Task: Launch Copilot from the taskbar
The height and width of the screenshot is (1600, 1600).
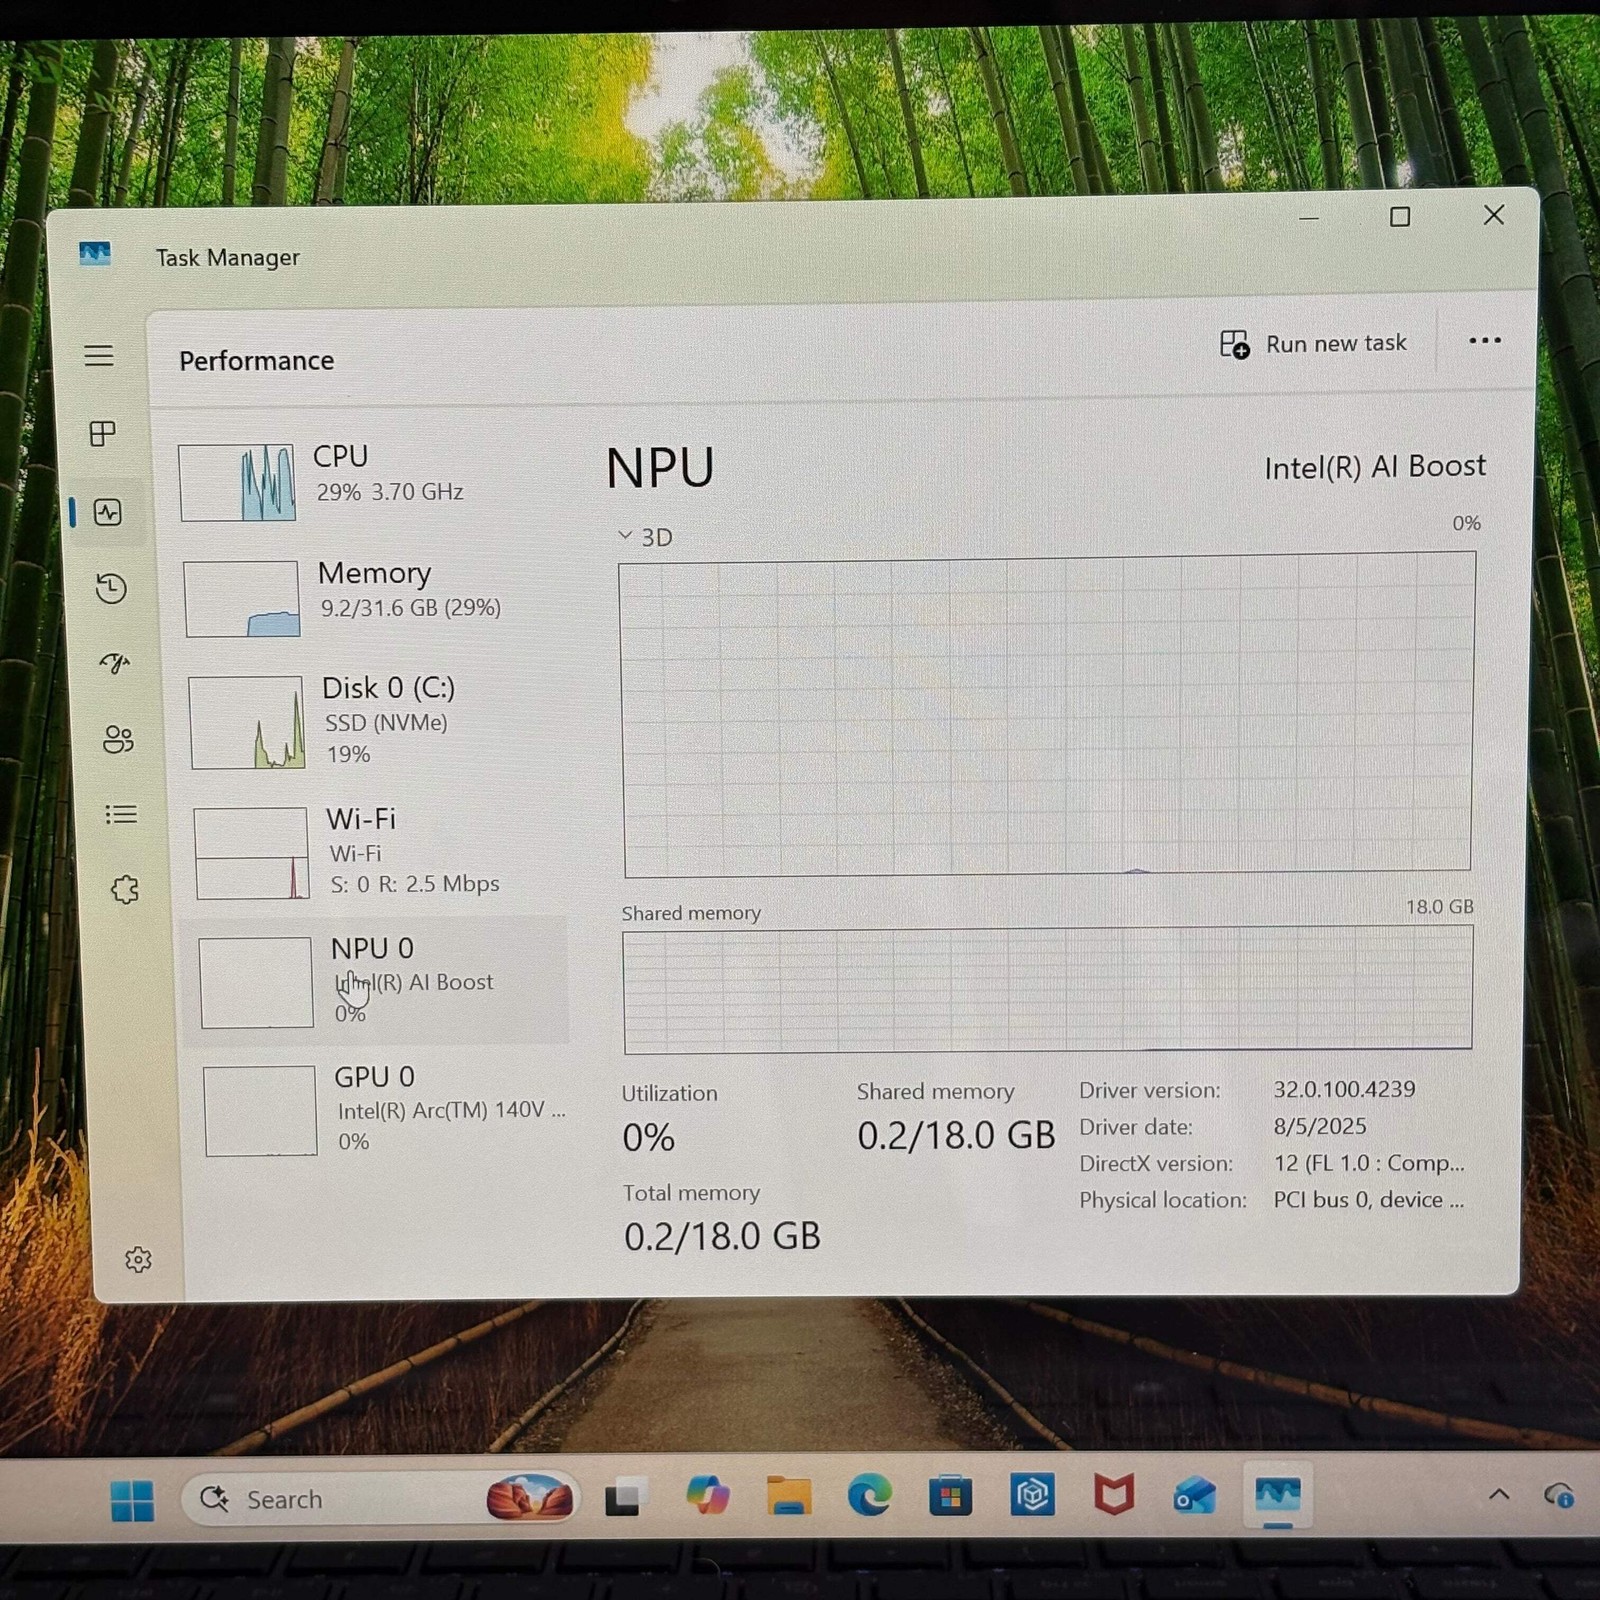Action: pos(707,1496)
